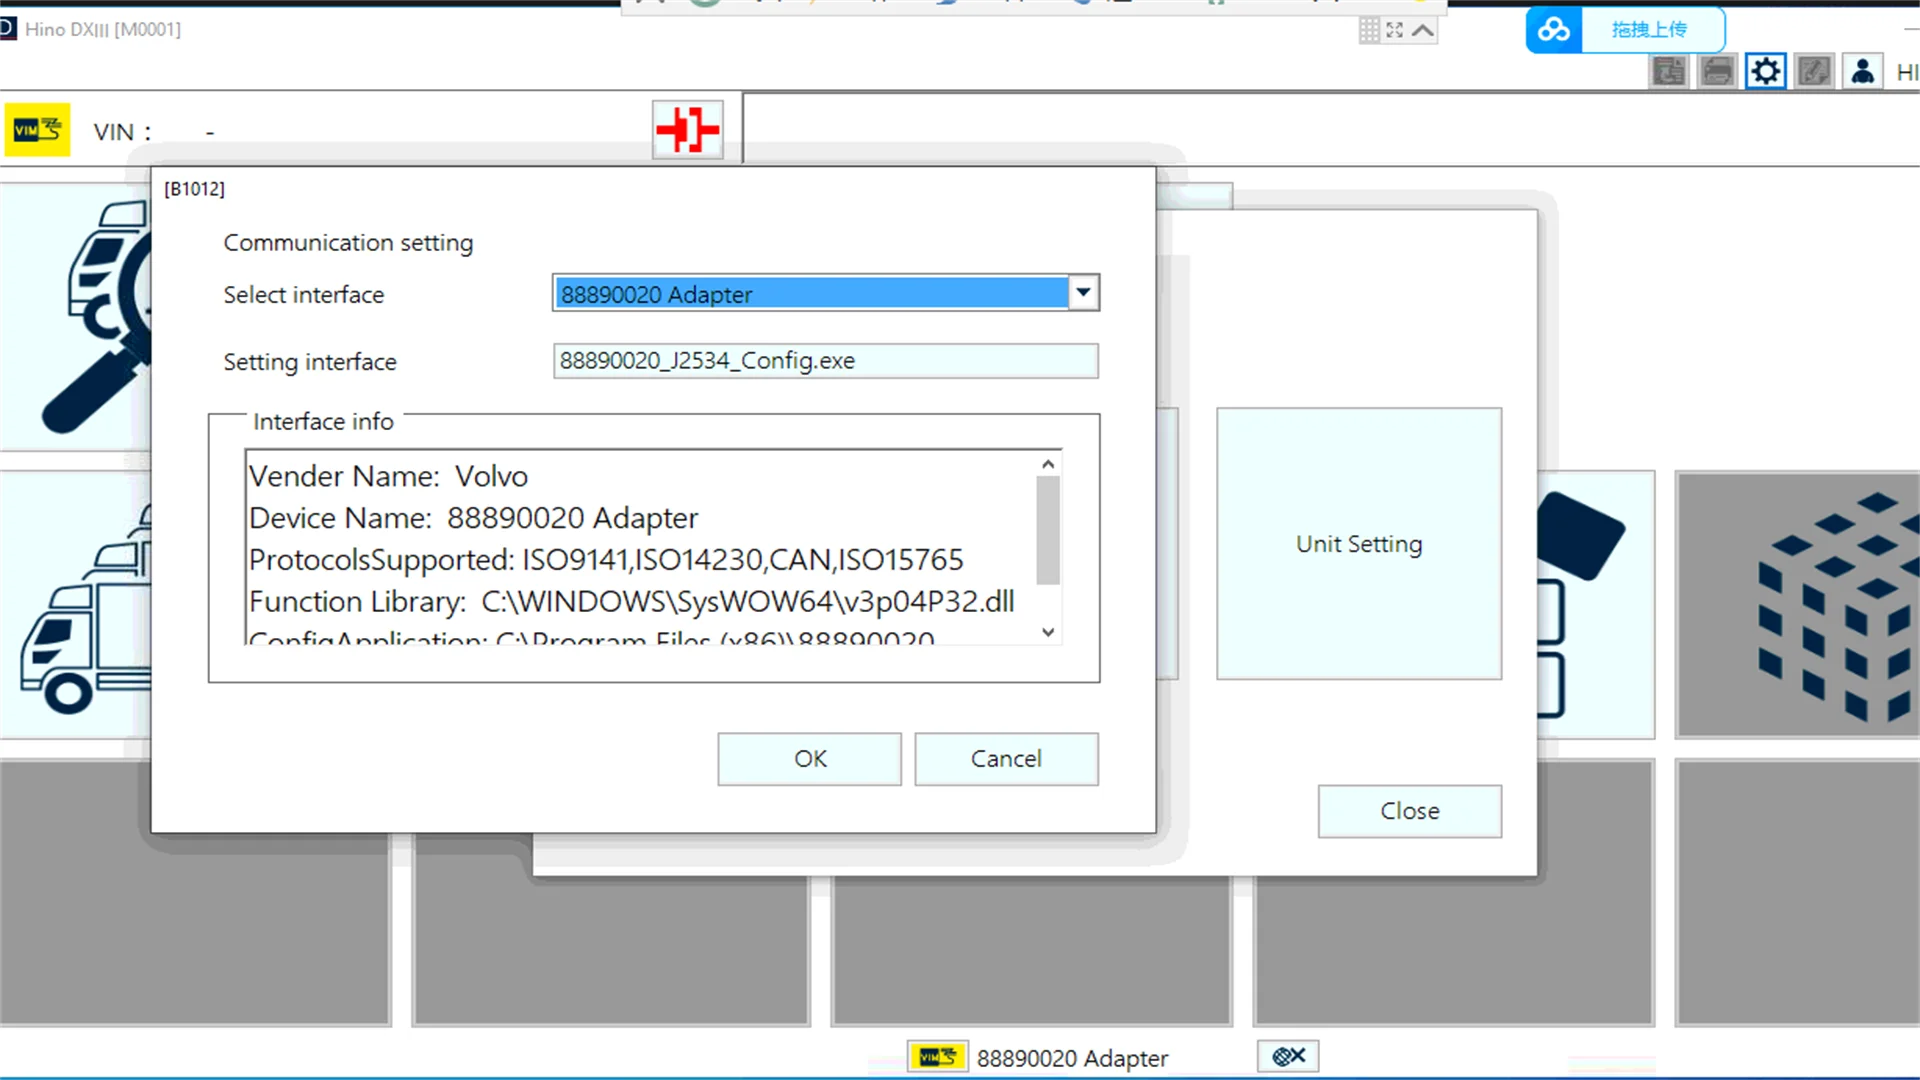Click the trucks fleet tile

(77, 605)
